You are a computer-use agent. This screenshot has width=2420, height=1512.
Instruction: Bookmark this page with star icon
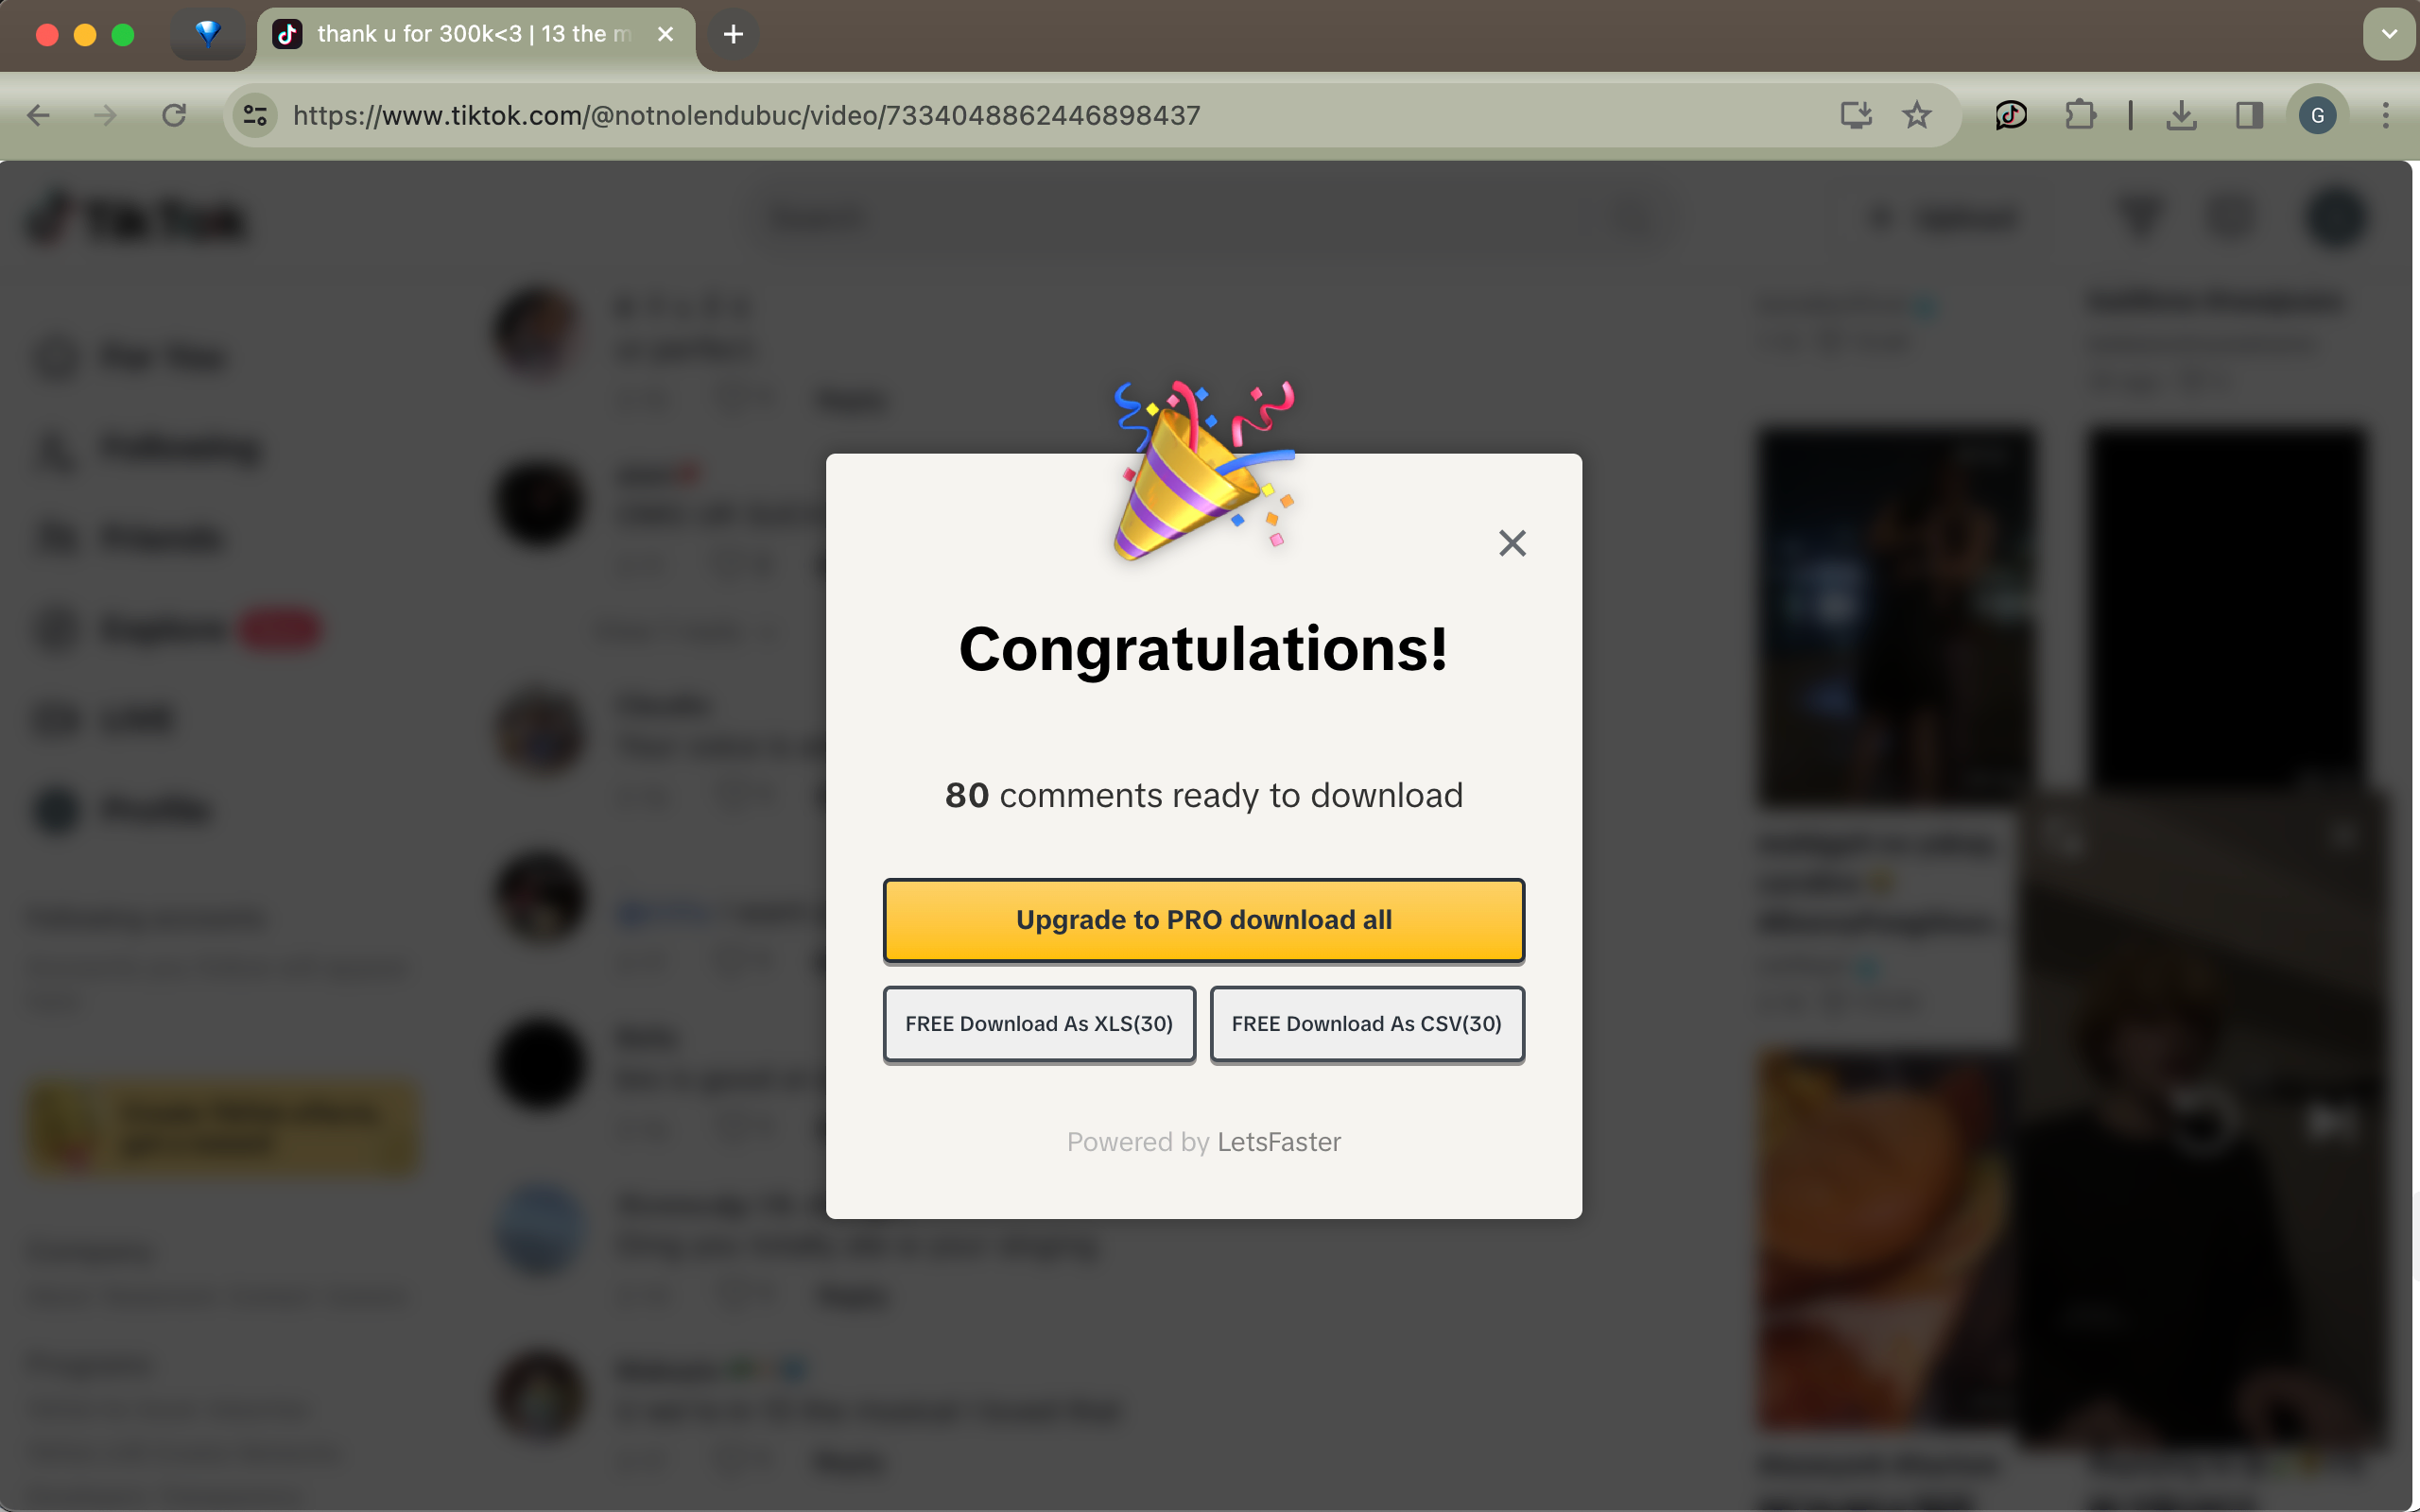[1916, 116]
